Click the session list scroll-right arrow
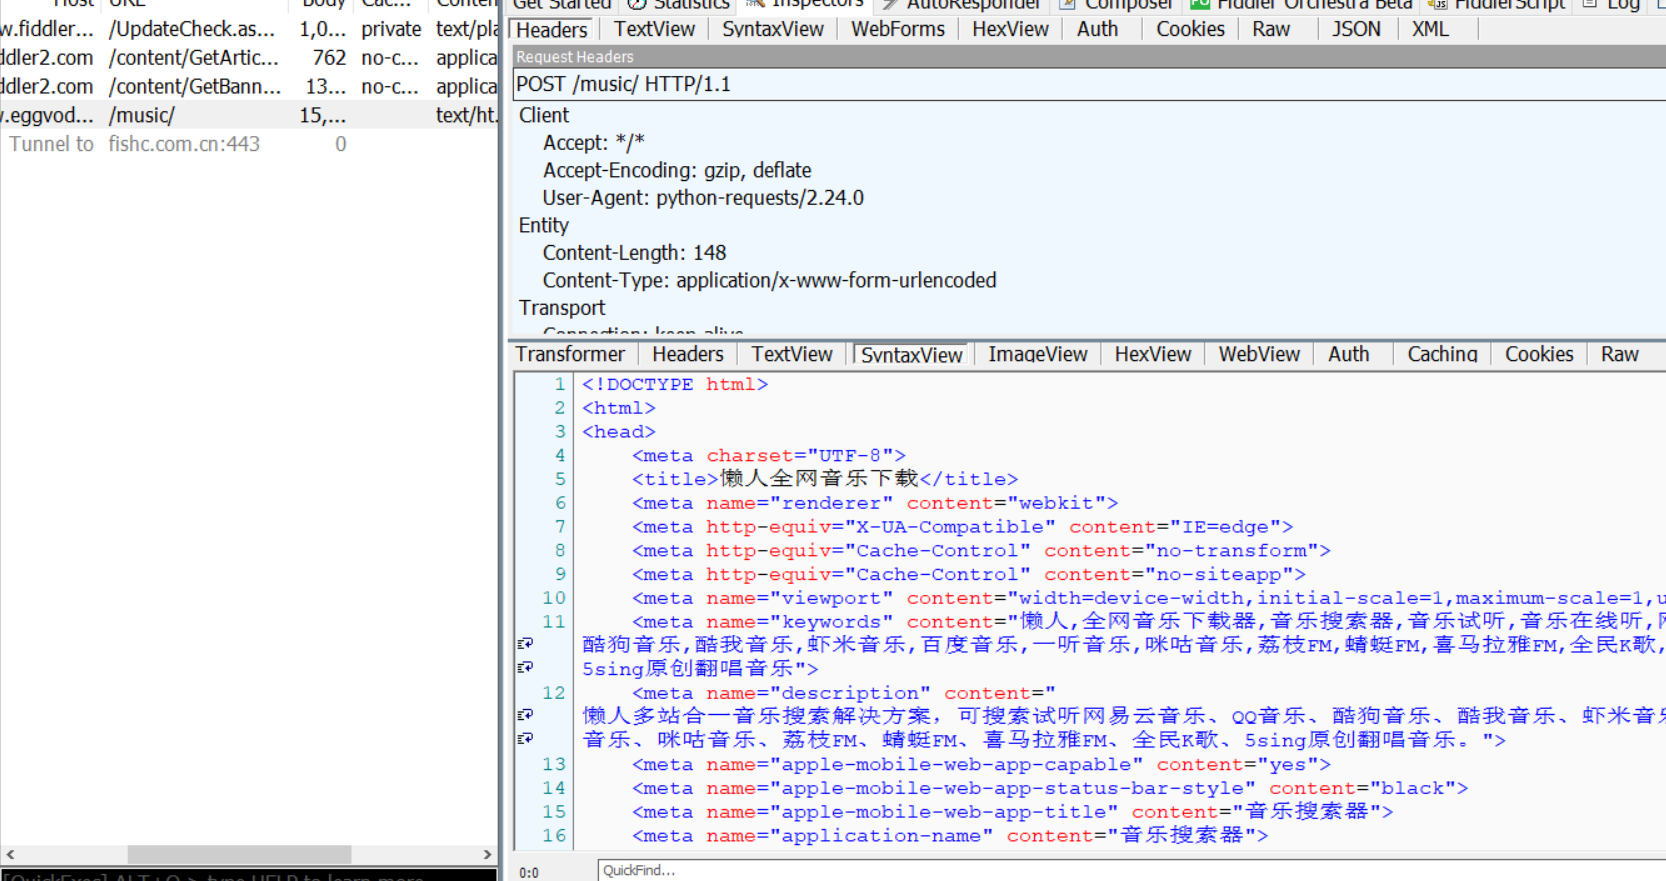Image resolution: width=1666 pixels, height=881 pixels. pos(487,854)
